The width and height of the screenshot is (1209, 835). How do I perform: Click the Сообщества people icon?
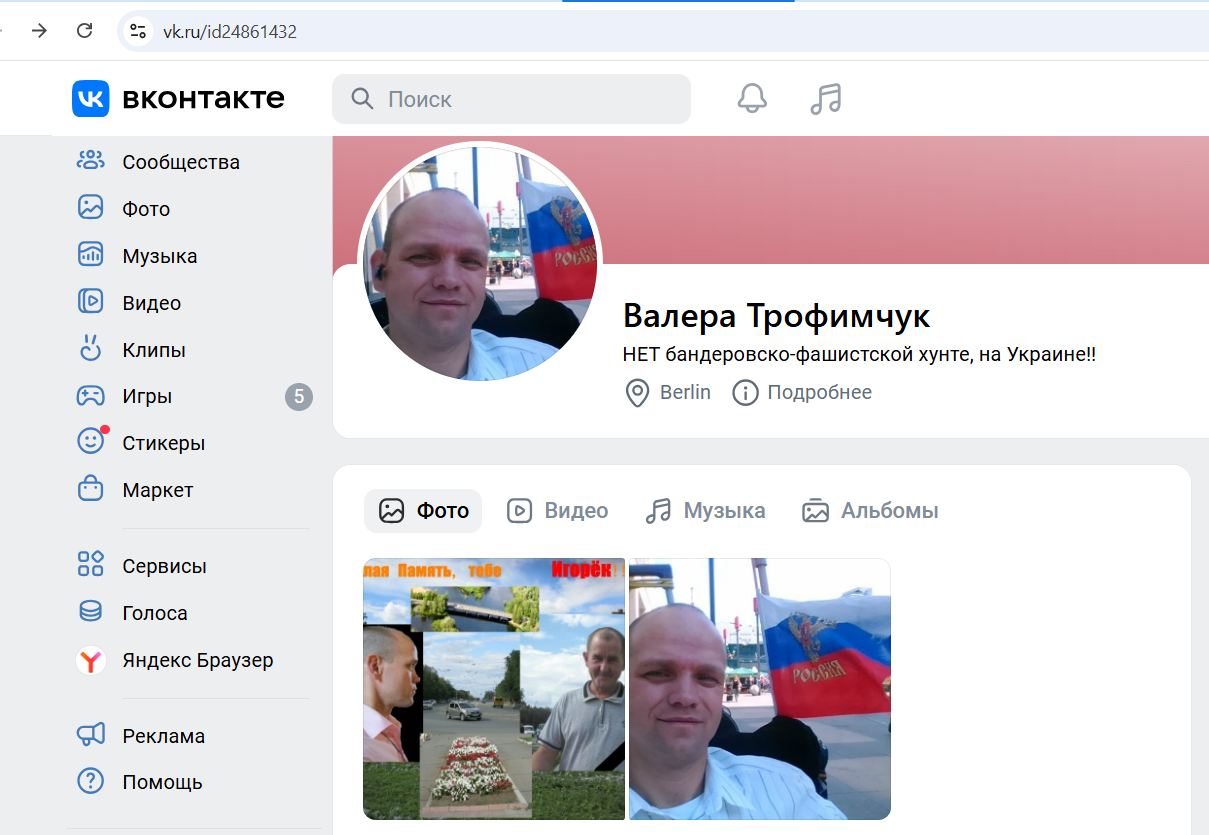tap(91, 161)
